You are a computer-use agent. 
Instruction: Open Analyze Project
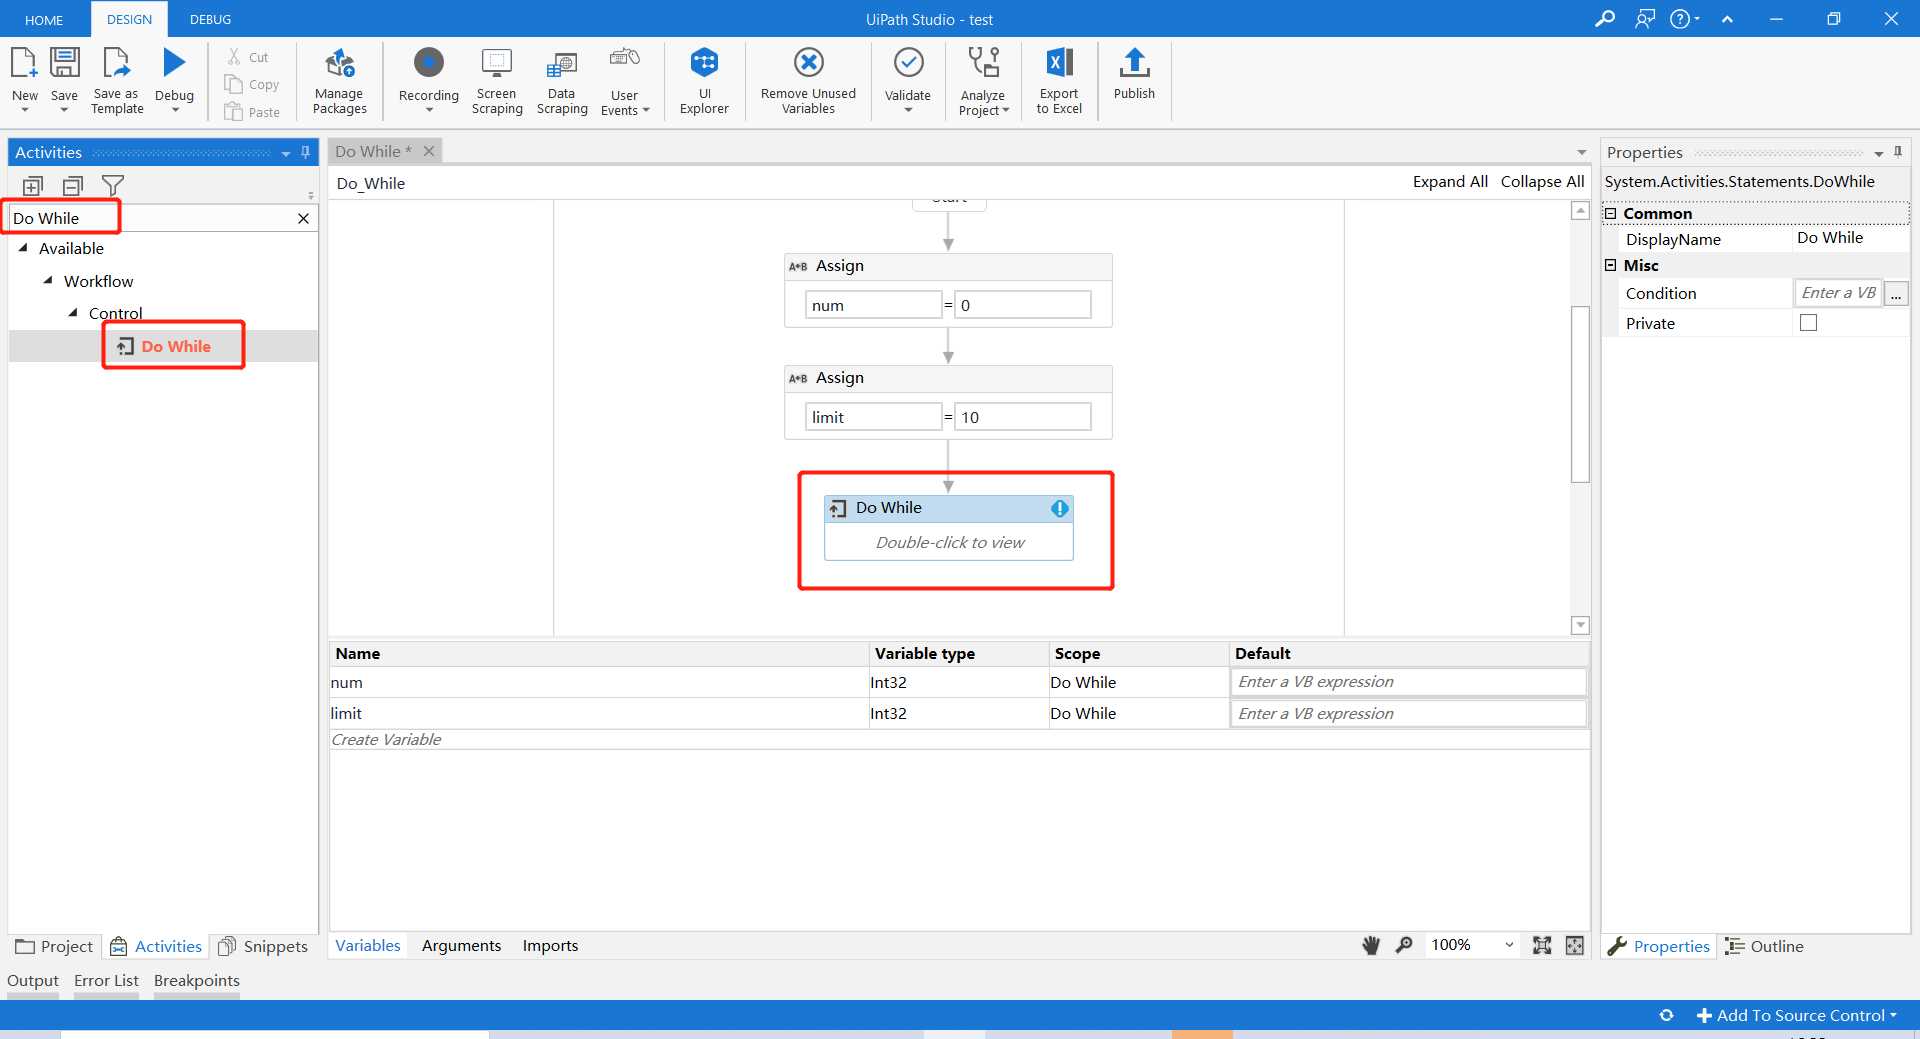pyautogui.click(x=984, y=80)
